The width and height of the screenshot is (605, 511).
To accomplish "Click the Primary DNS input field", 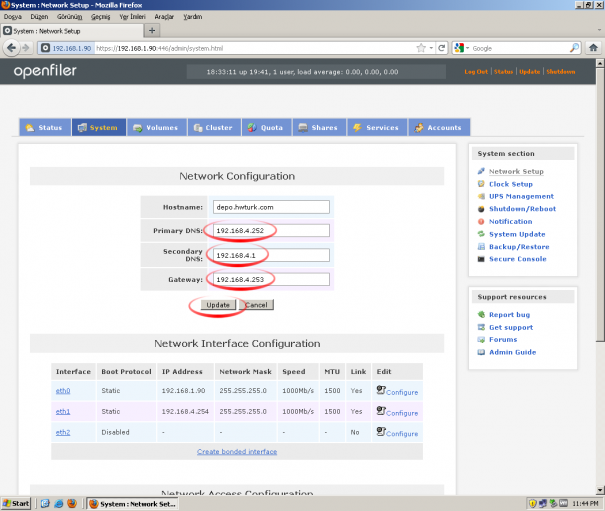I will click(271, 230).
